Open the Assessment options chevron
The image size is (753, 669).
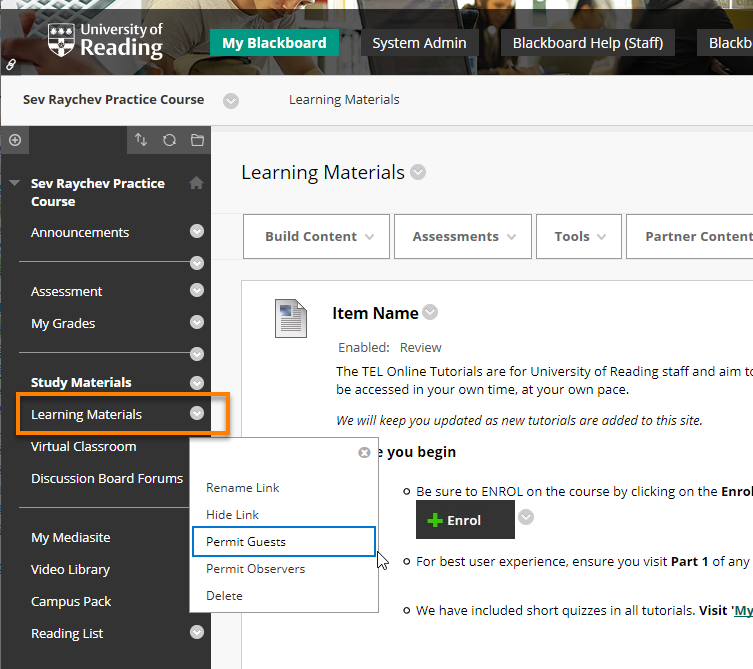196,290
